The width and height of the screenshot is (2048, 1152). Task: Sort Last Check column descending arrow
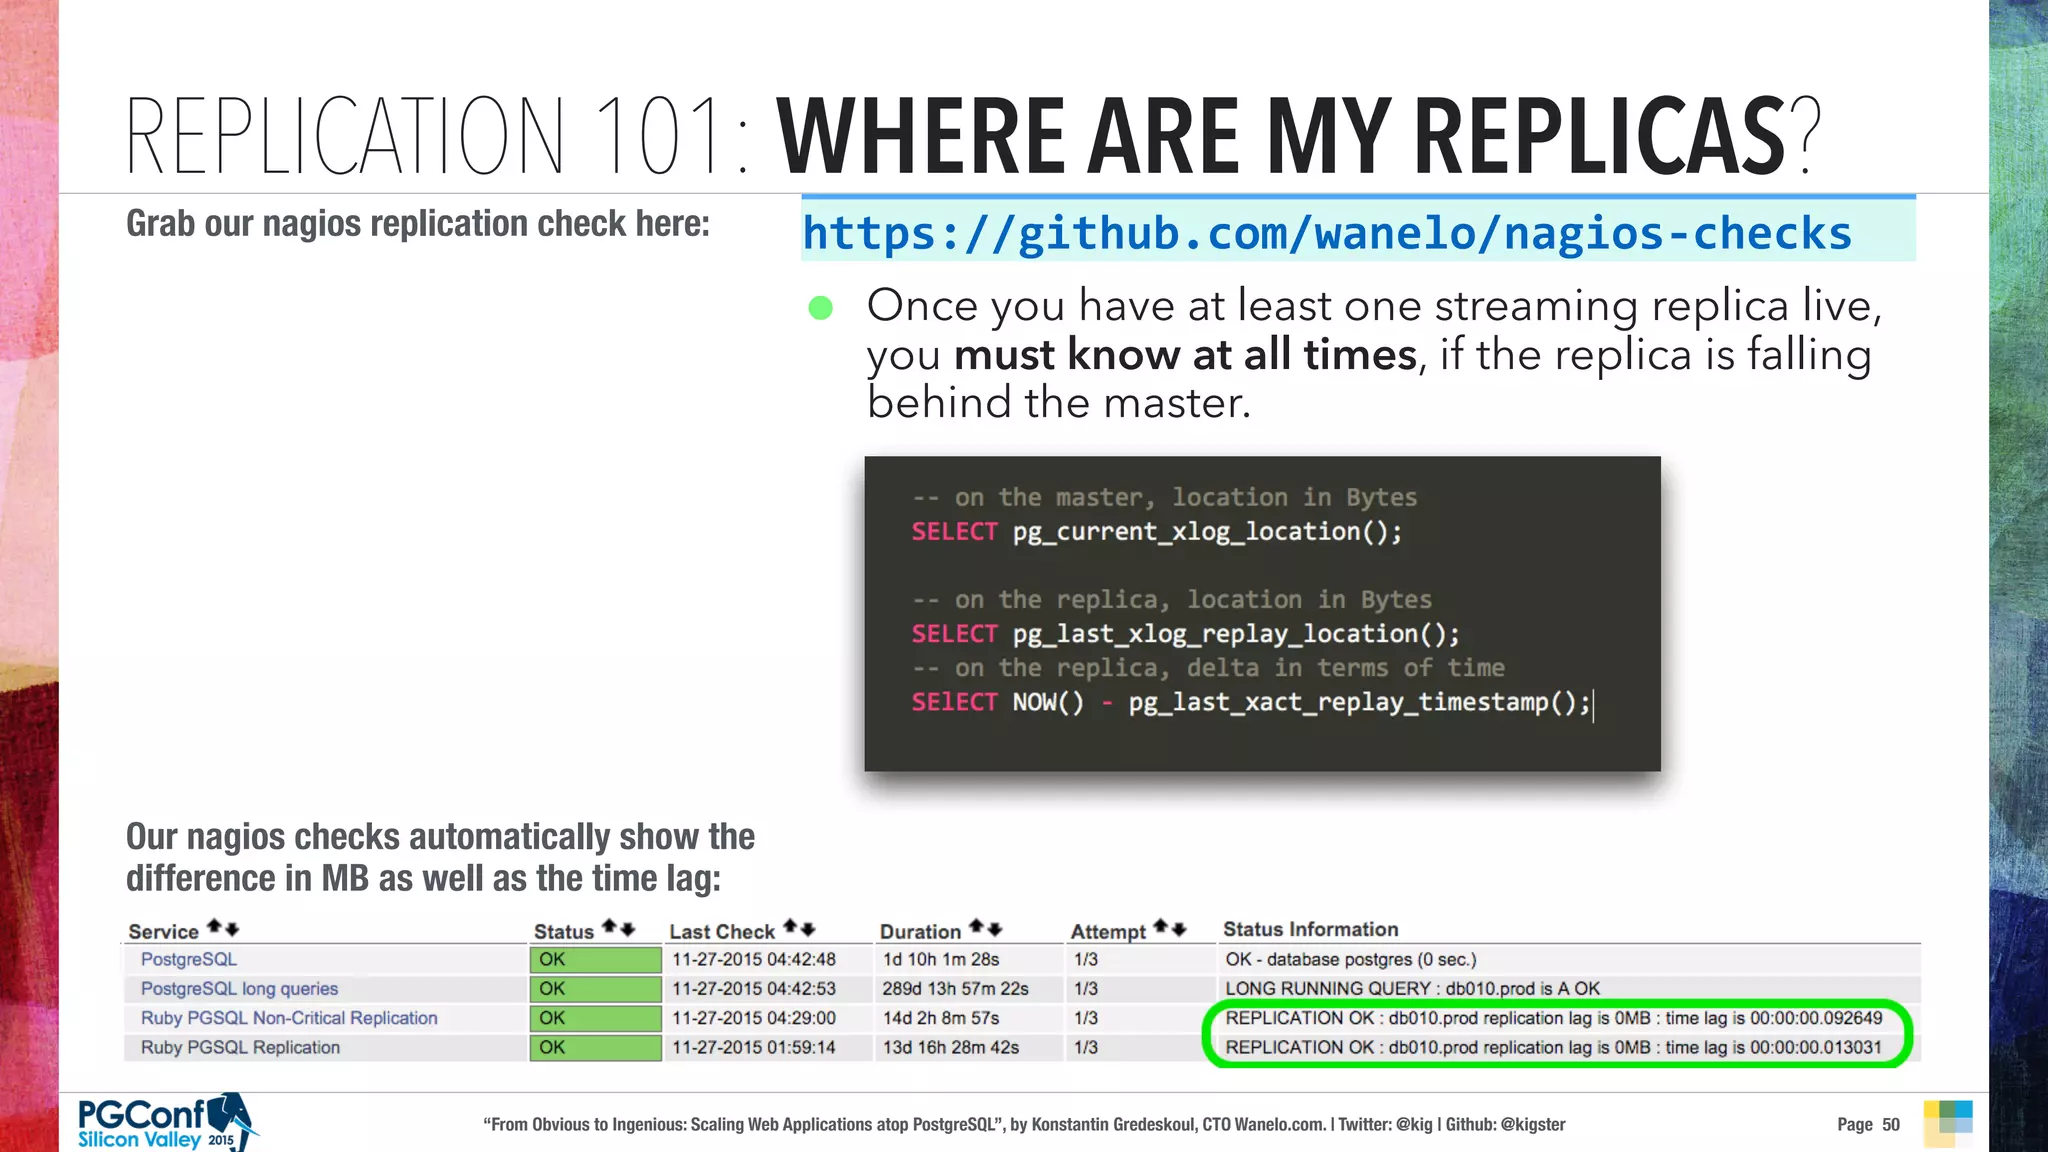[x=808, y=929]
